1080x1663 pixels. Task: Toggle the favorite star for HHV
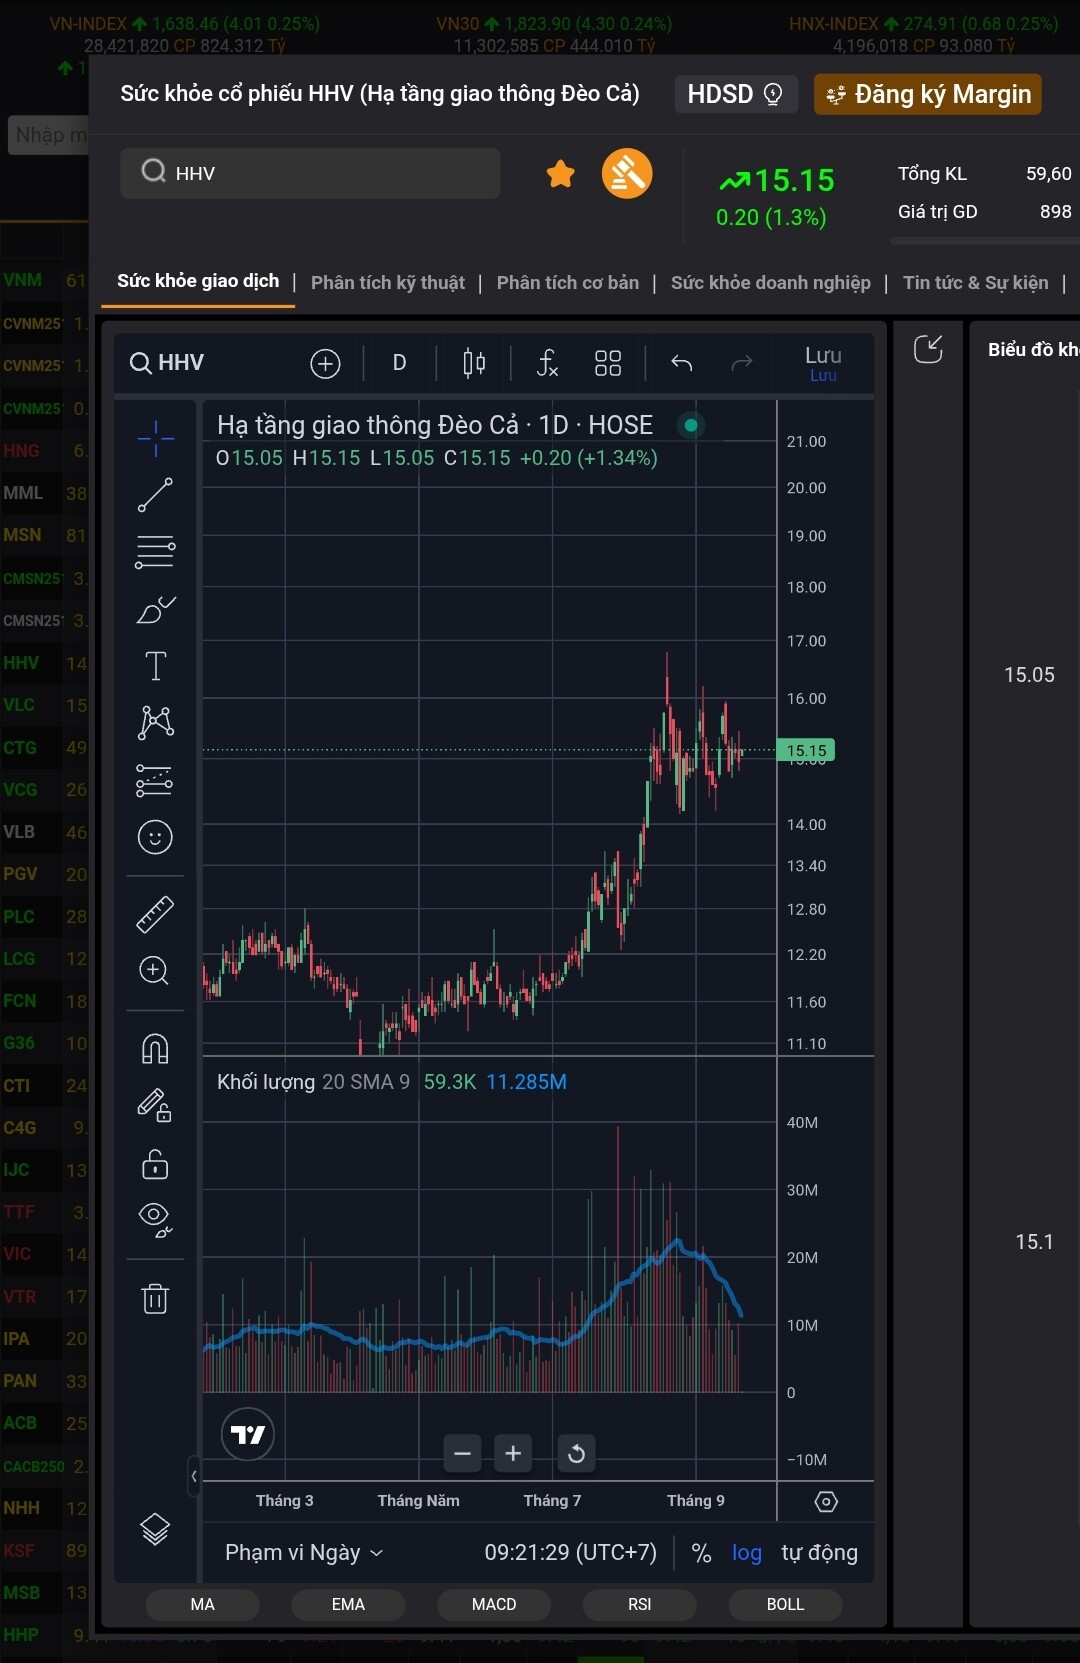(561, 174)
